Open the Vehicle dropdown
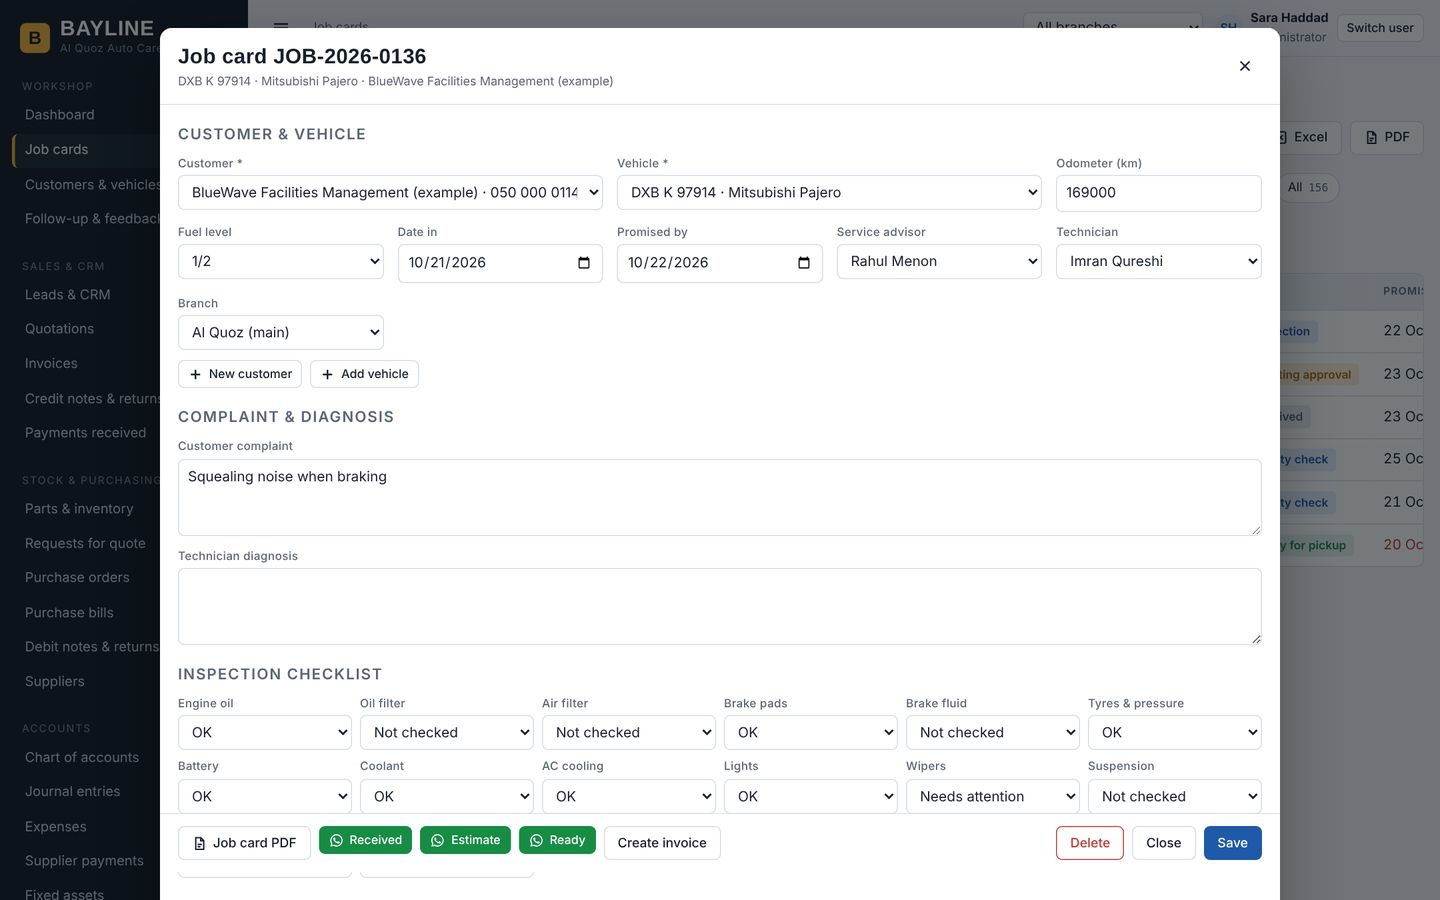This screenshot has width=1440, height=900. point(829,193)
